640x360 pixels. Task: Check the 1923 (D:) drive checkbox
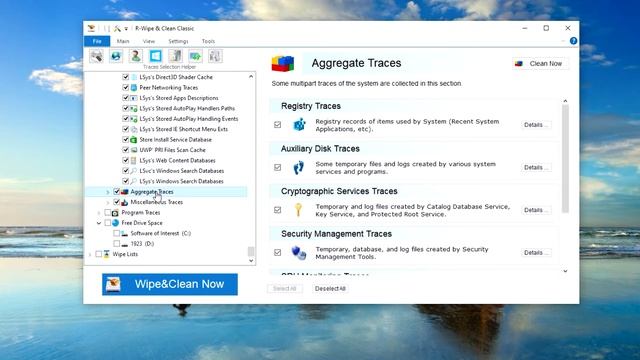(x=117, y=244)
